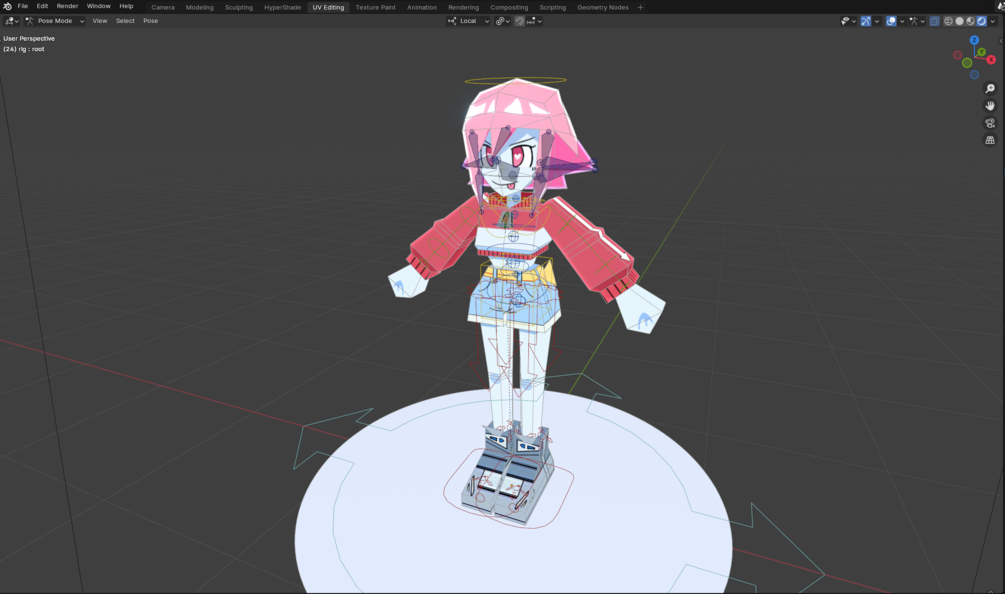Image resolution: width=1005 pixels, height=594 pixels.
Task: Click the 'User Perspective' viewport label
Action: pyautogui.click(x=29, y=38)
